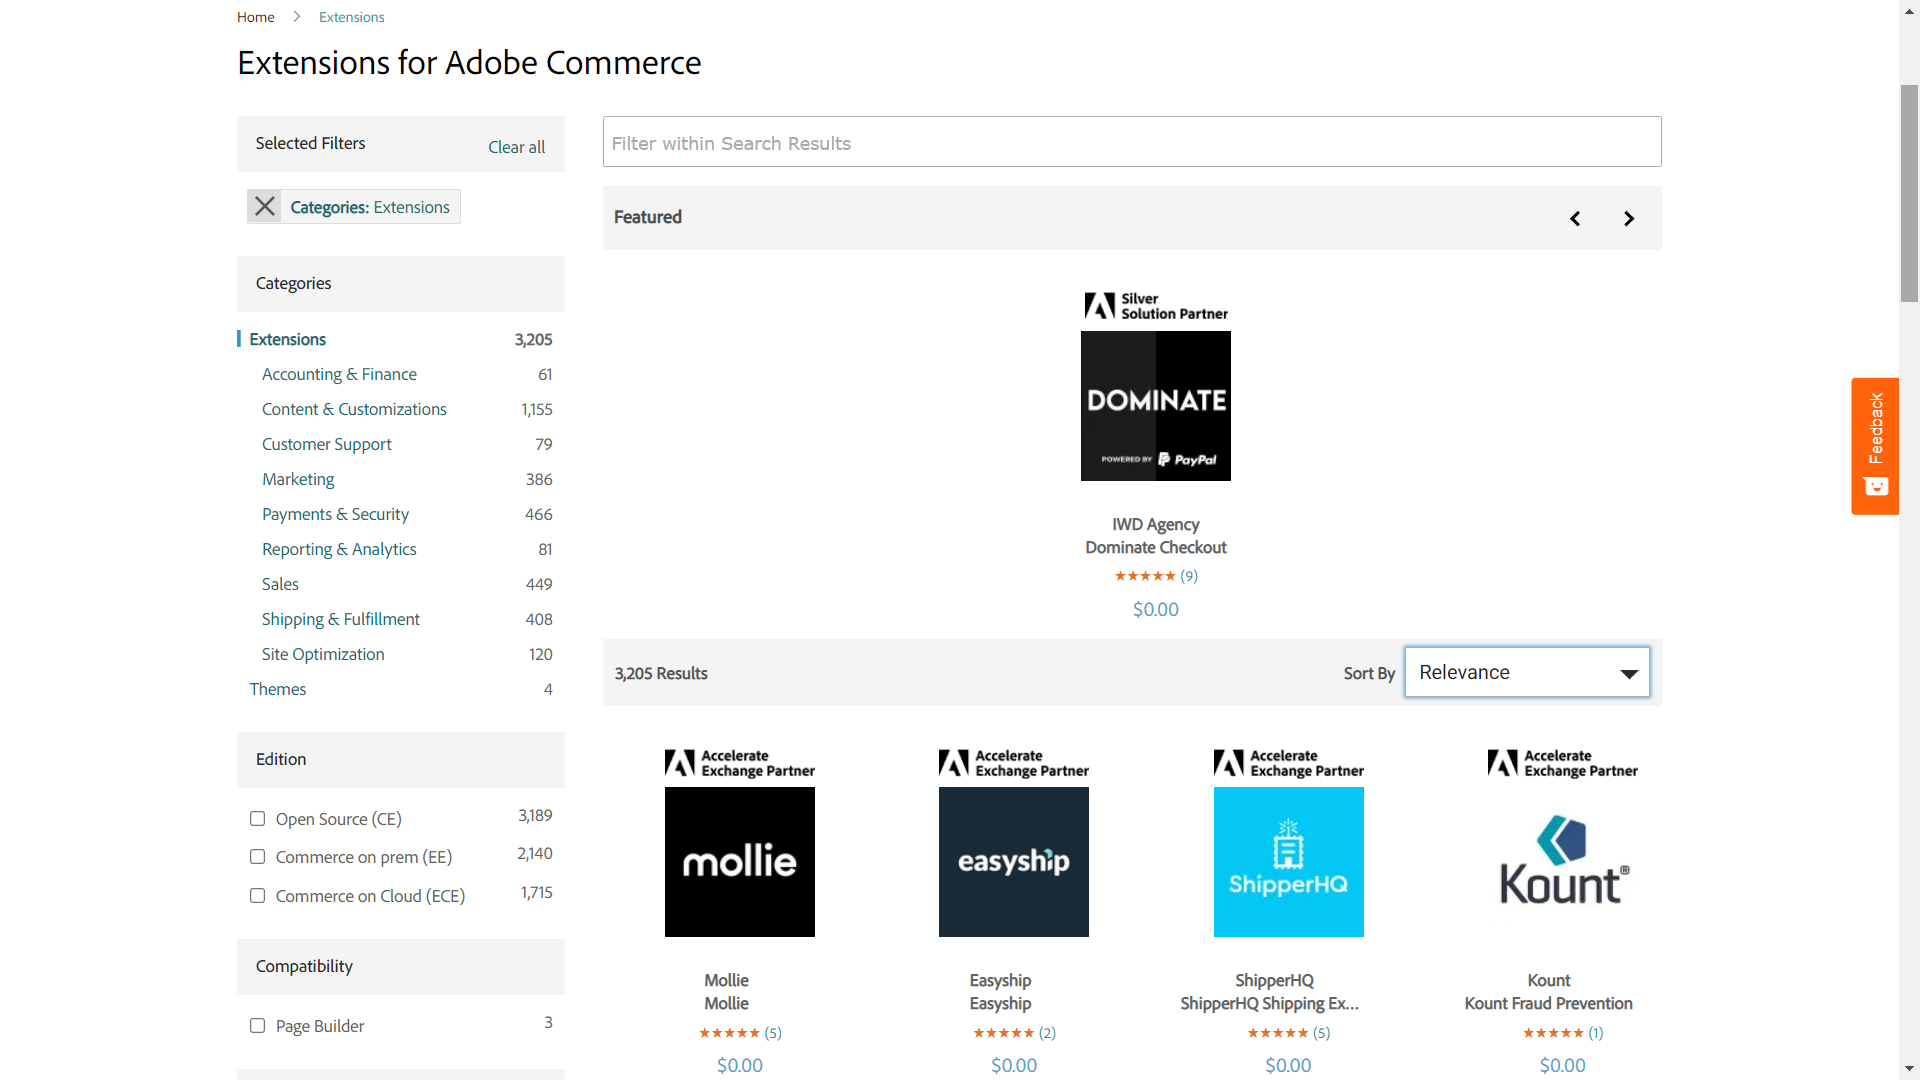The image size is (1920, 1080).
Task: Click Clear all filters link
Action: [x=516, y=147]
